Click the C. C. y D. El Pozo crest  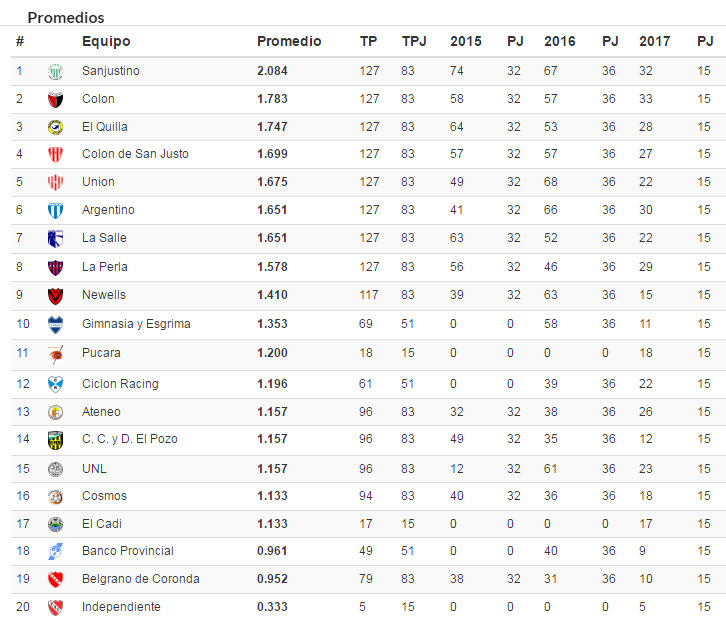(56, 440)
